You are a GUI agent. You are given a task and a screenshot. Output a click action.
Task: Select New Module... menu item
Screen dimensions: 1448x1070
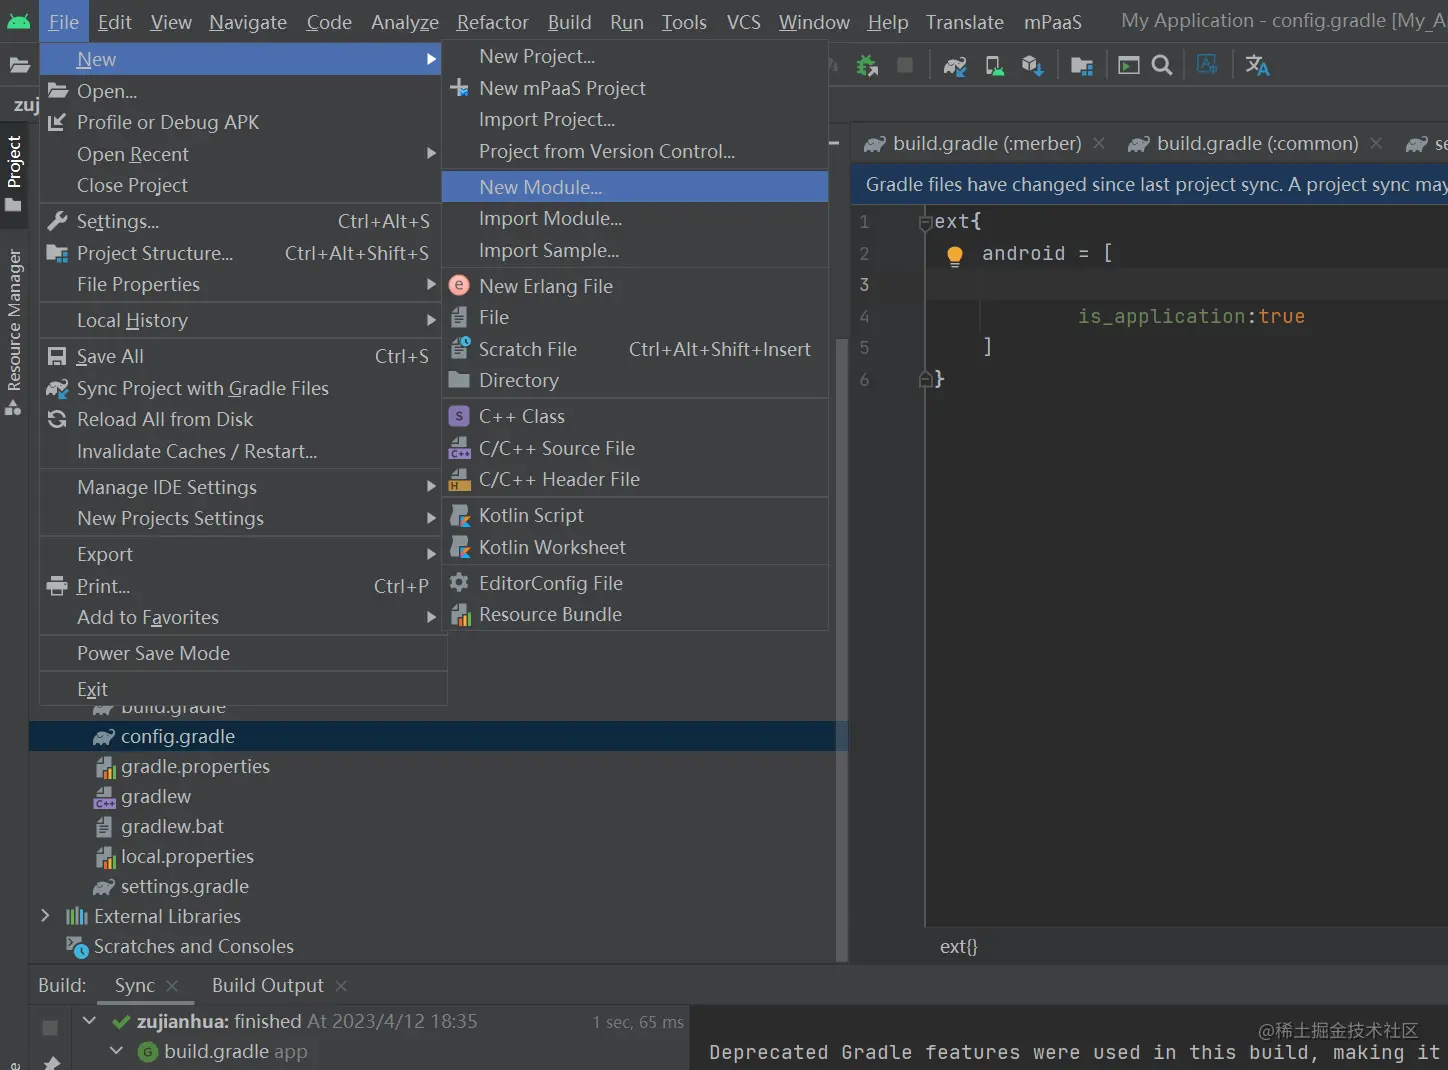635,187
